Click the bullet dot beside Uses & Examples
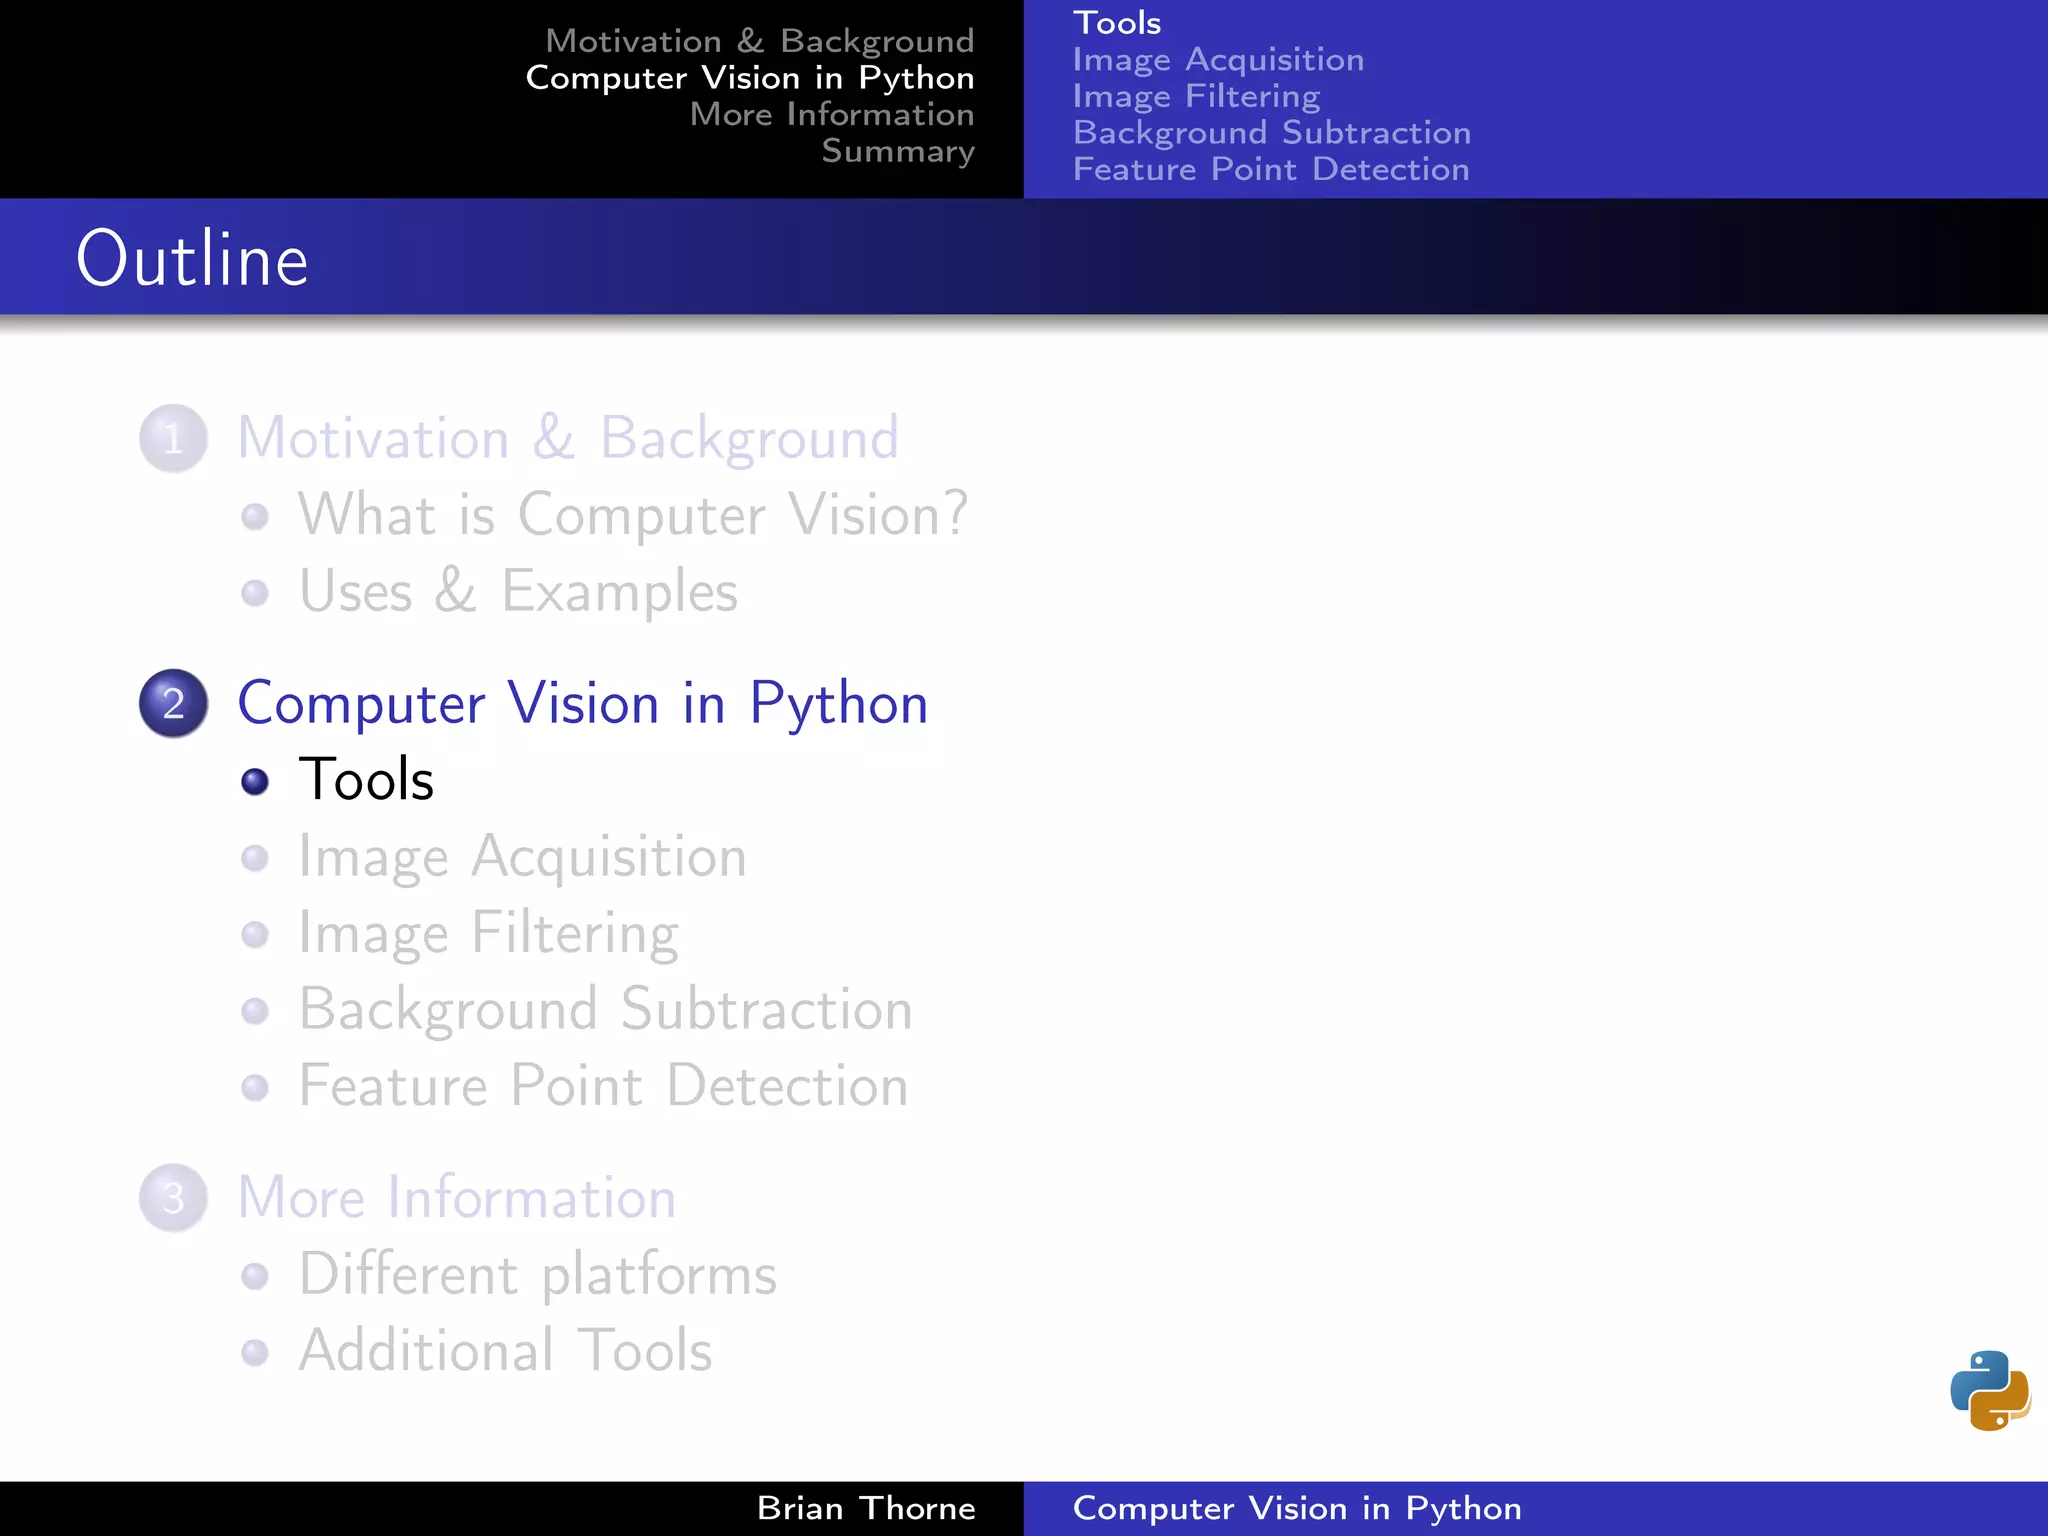The image size is (2048, 1536). [255, 593]
